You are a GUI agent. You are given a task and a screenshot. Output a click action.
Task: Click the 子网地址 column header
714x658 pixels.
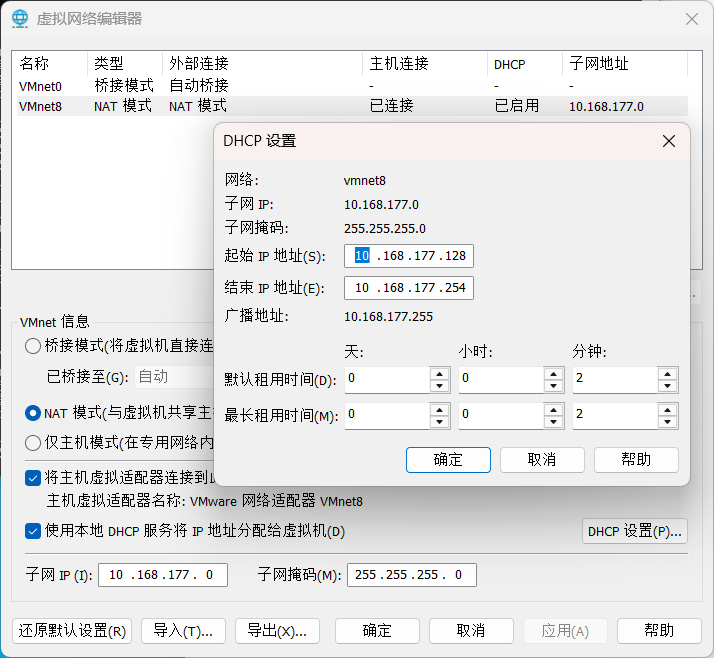pos(625,64)
